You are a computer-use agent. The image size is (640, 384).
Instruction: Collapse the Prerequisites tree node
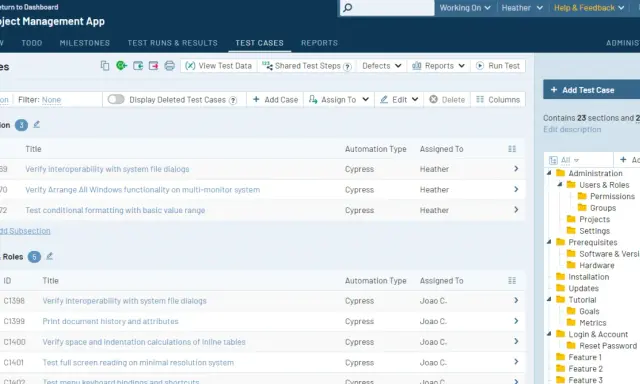pos(549,242)
